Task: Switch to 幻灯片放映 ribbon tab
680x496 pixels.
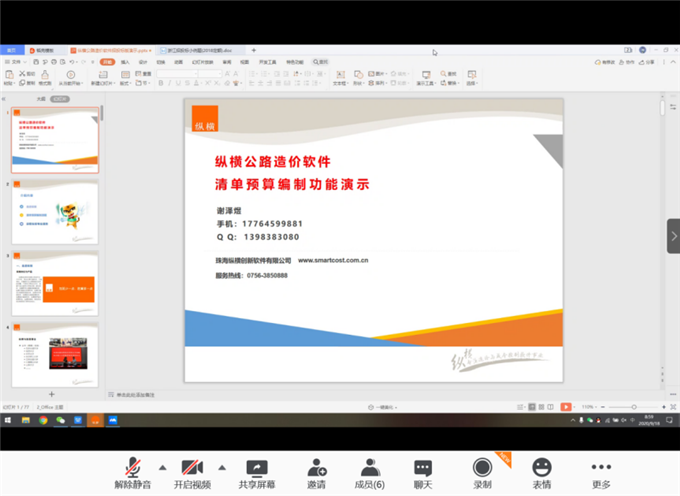Action: 203,62
